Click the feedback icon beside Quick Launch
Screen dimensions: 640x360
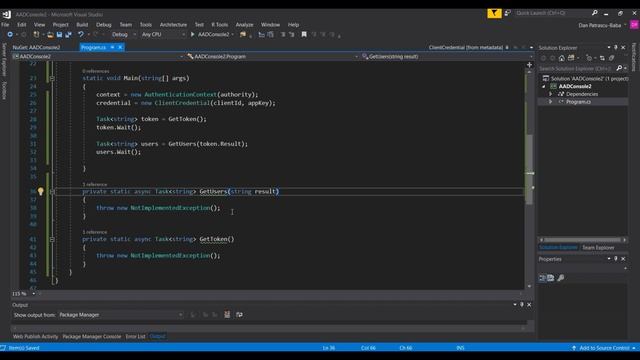[x=507, y=13]
